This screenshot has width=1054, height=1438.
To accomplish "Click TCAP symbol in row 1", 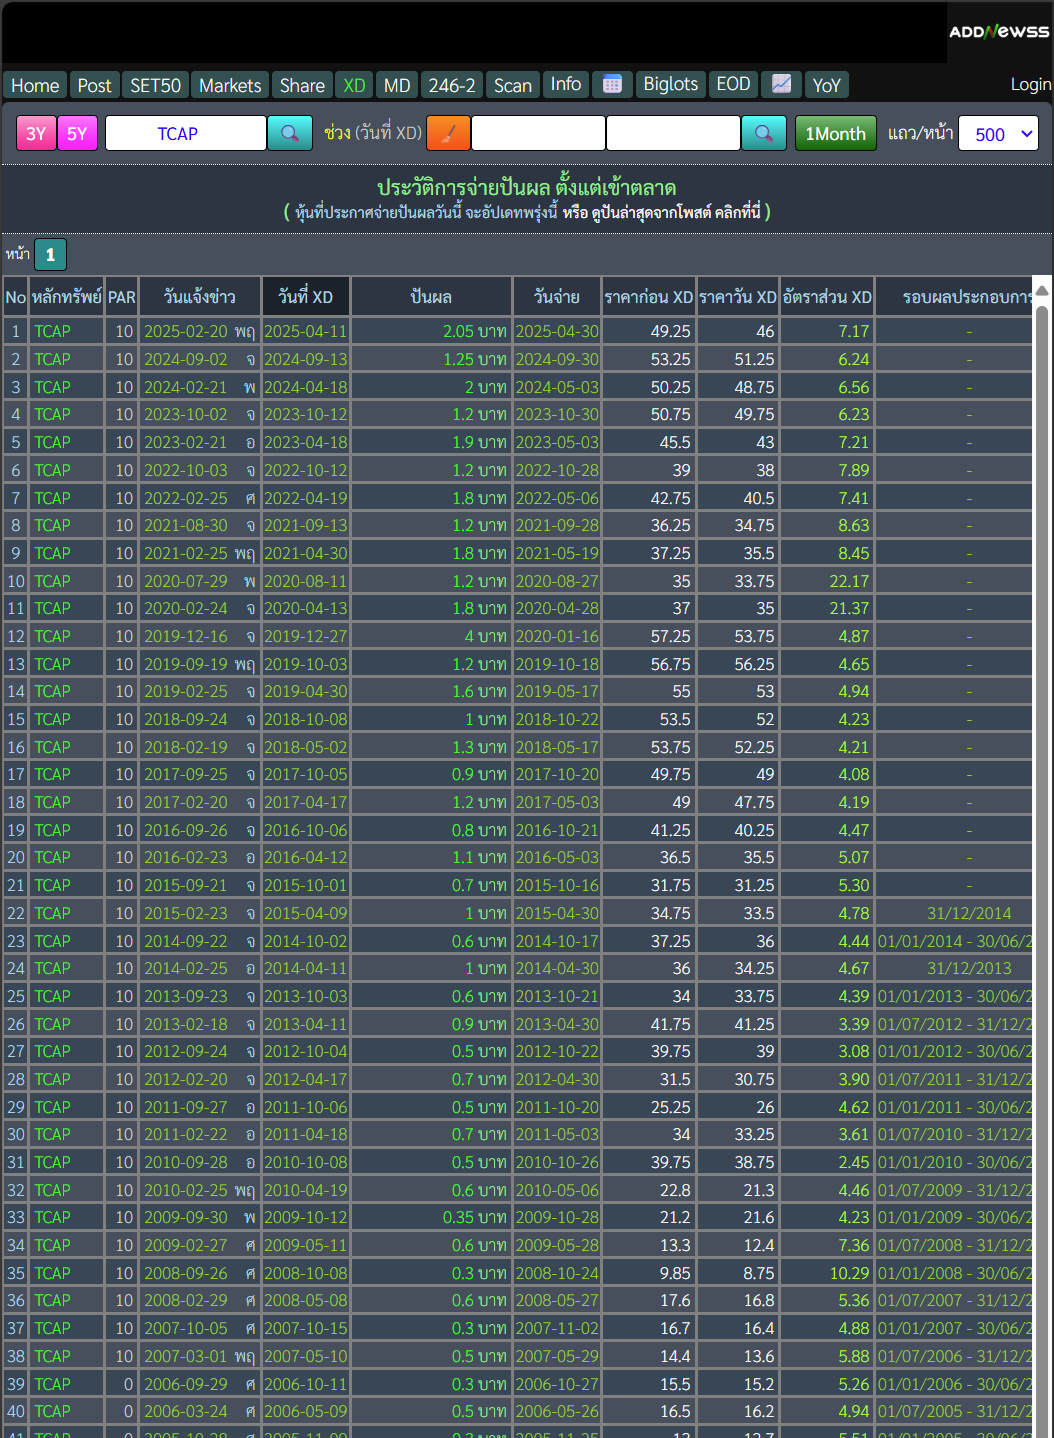I will pos(53,331).
